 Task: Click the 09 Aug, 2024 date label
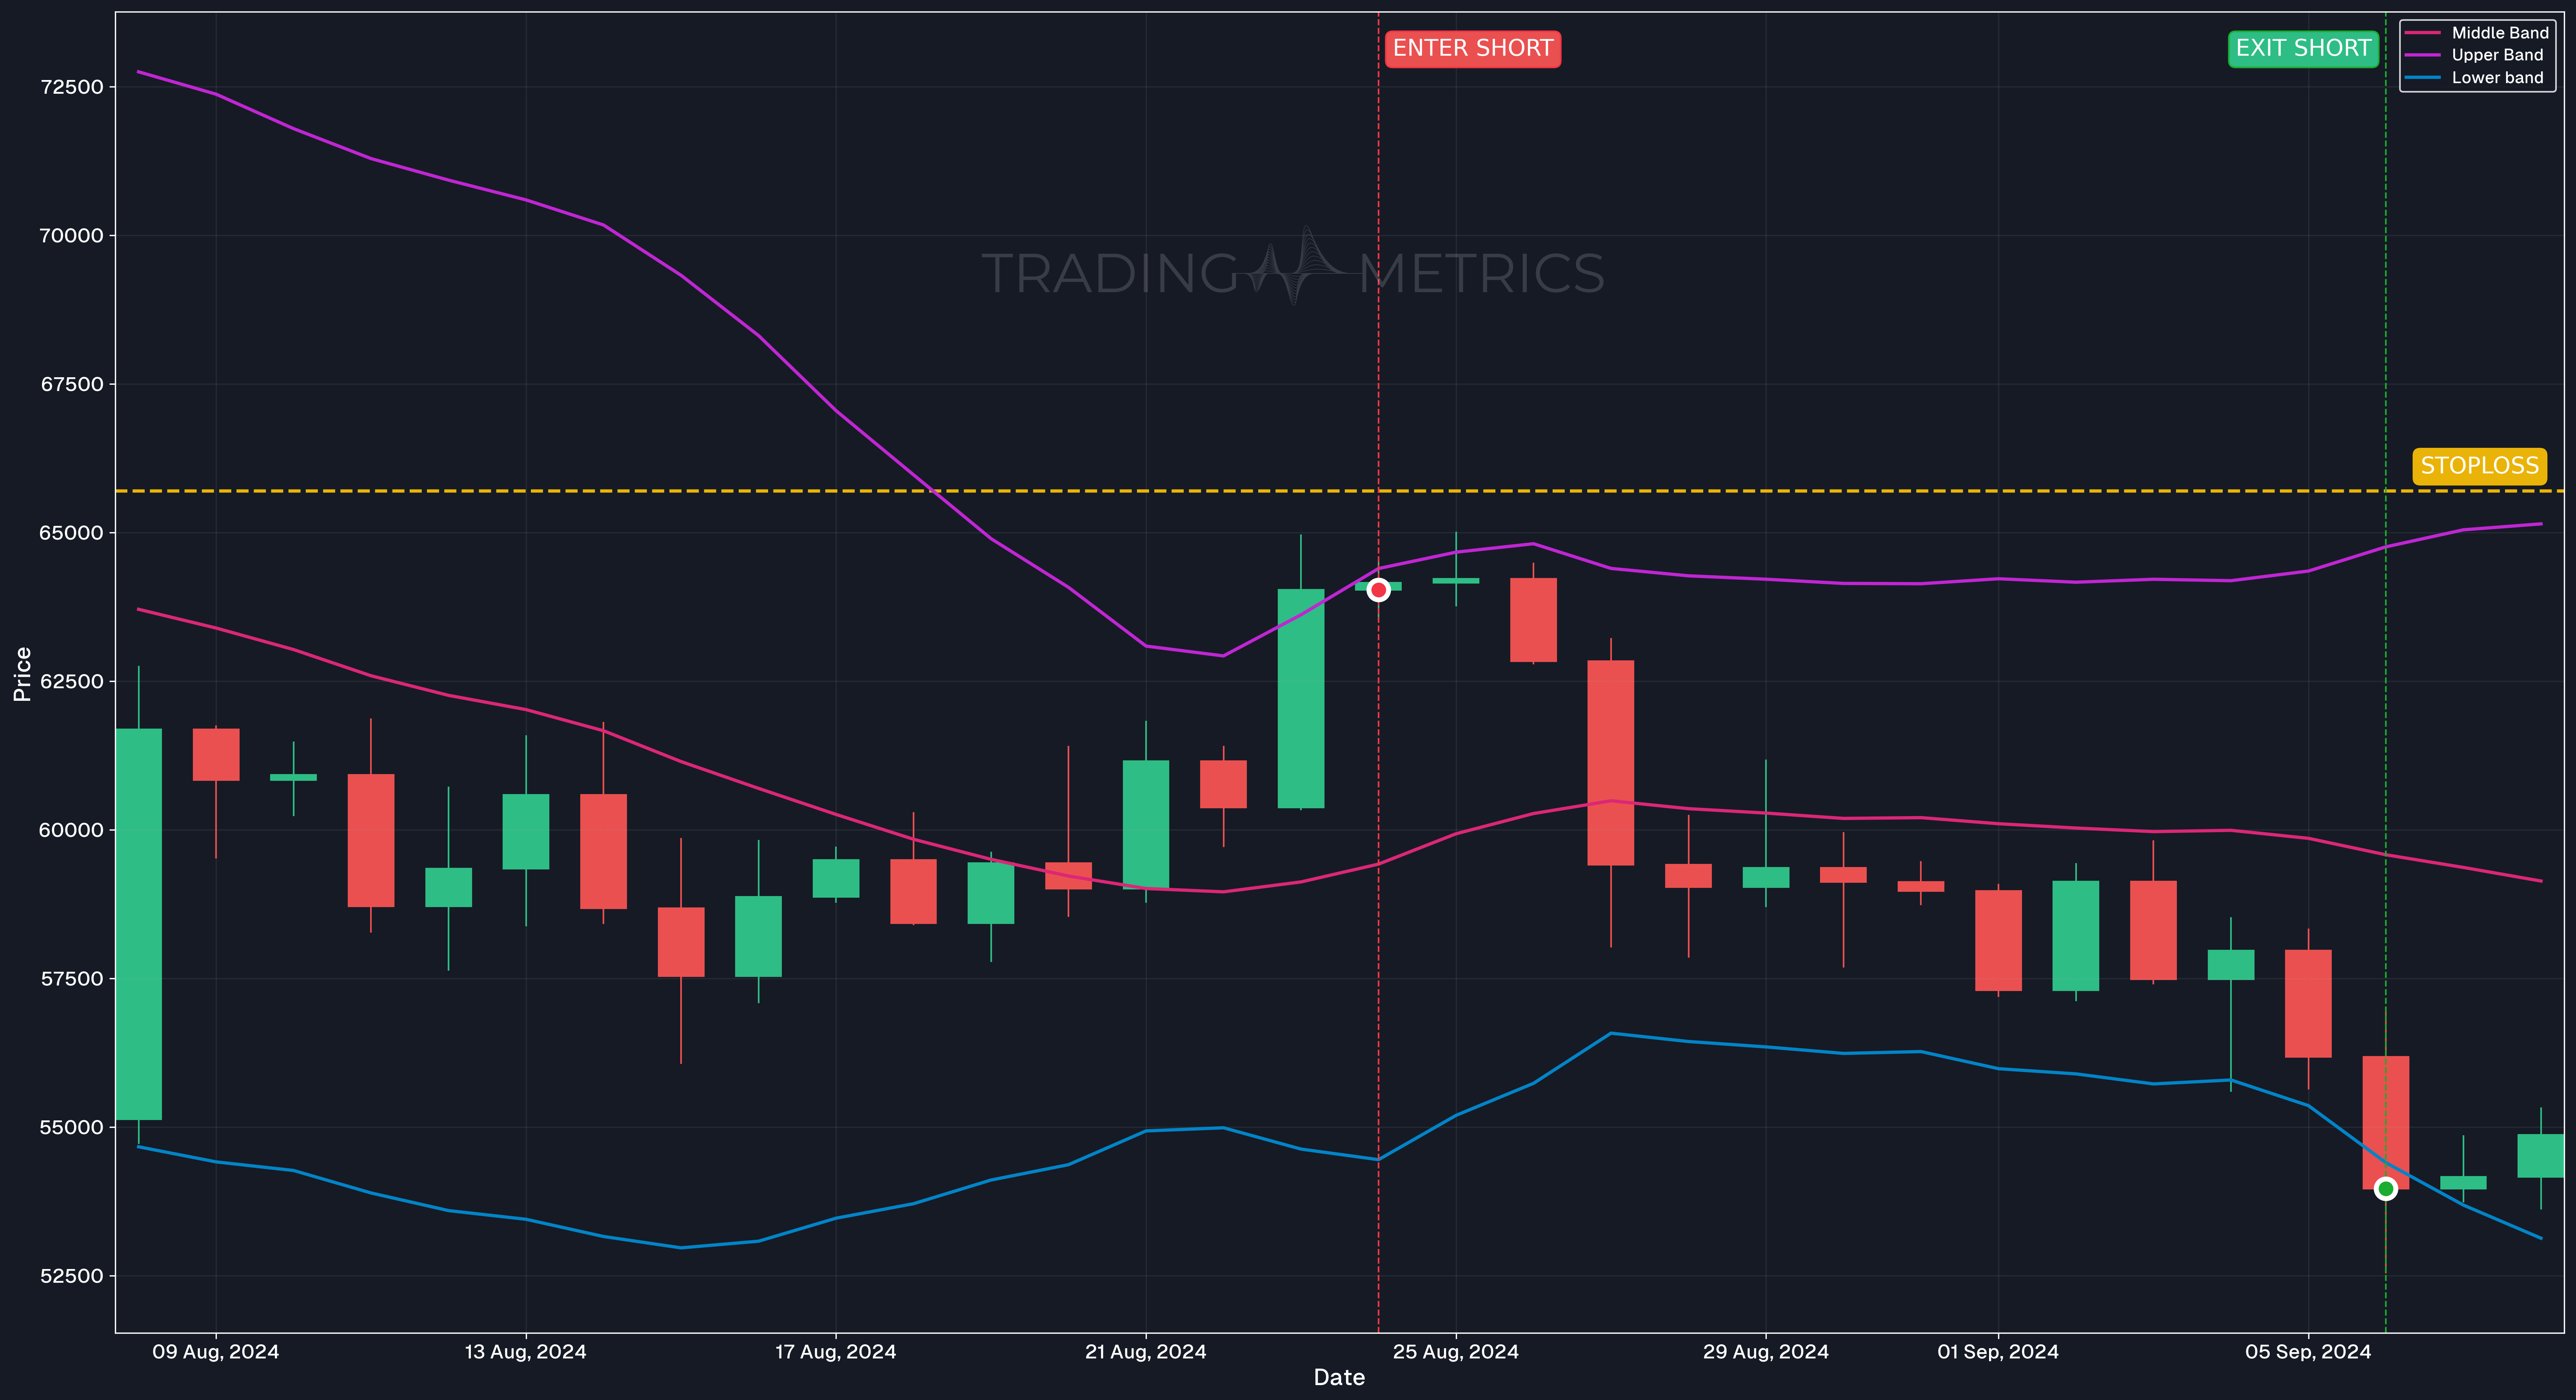tap(216, 1352)
